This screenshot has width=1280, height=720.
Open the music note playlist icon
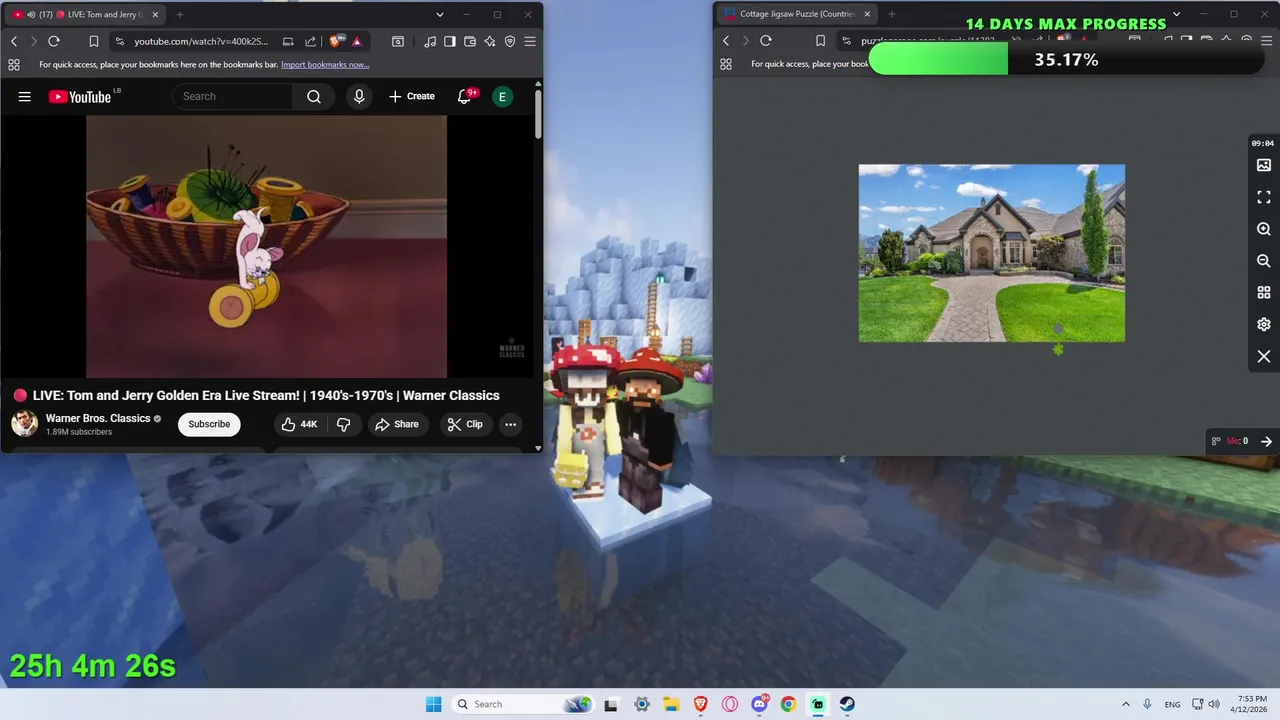coord(430,41)
